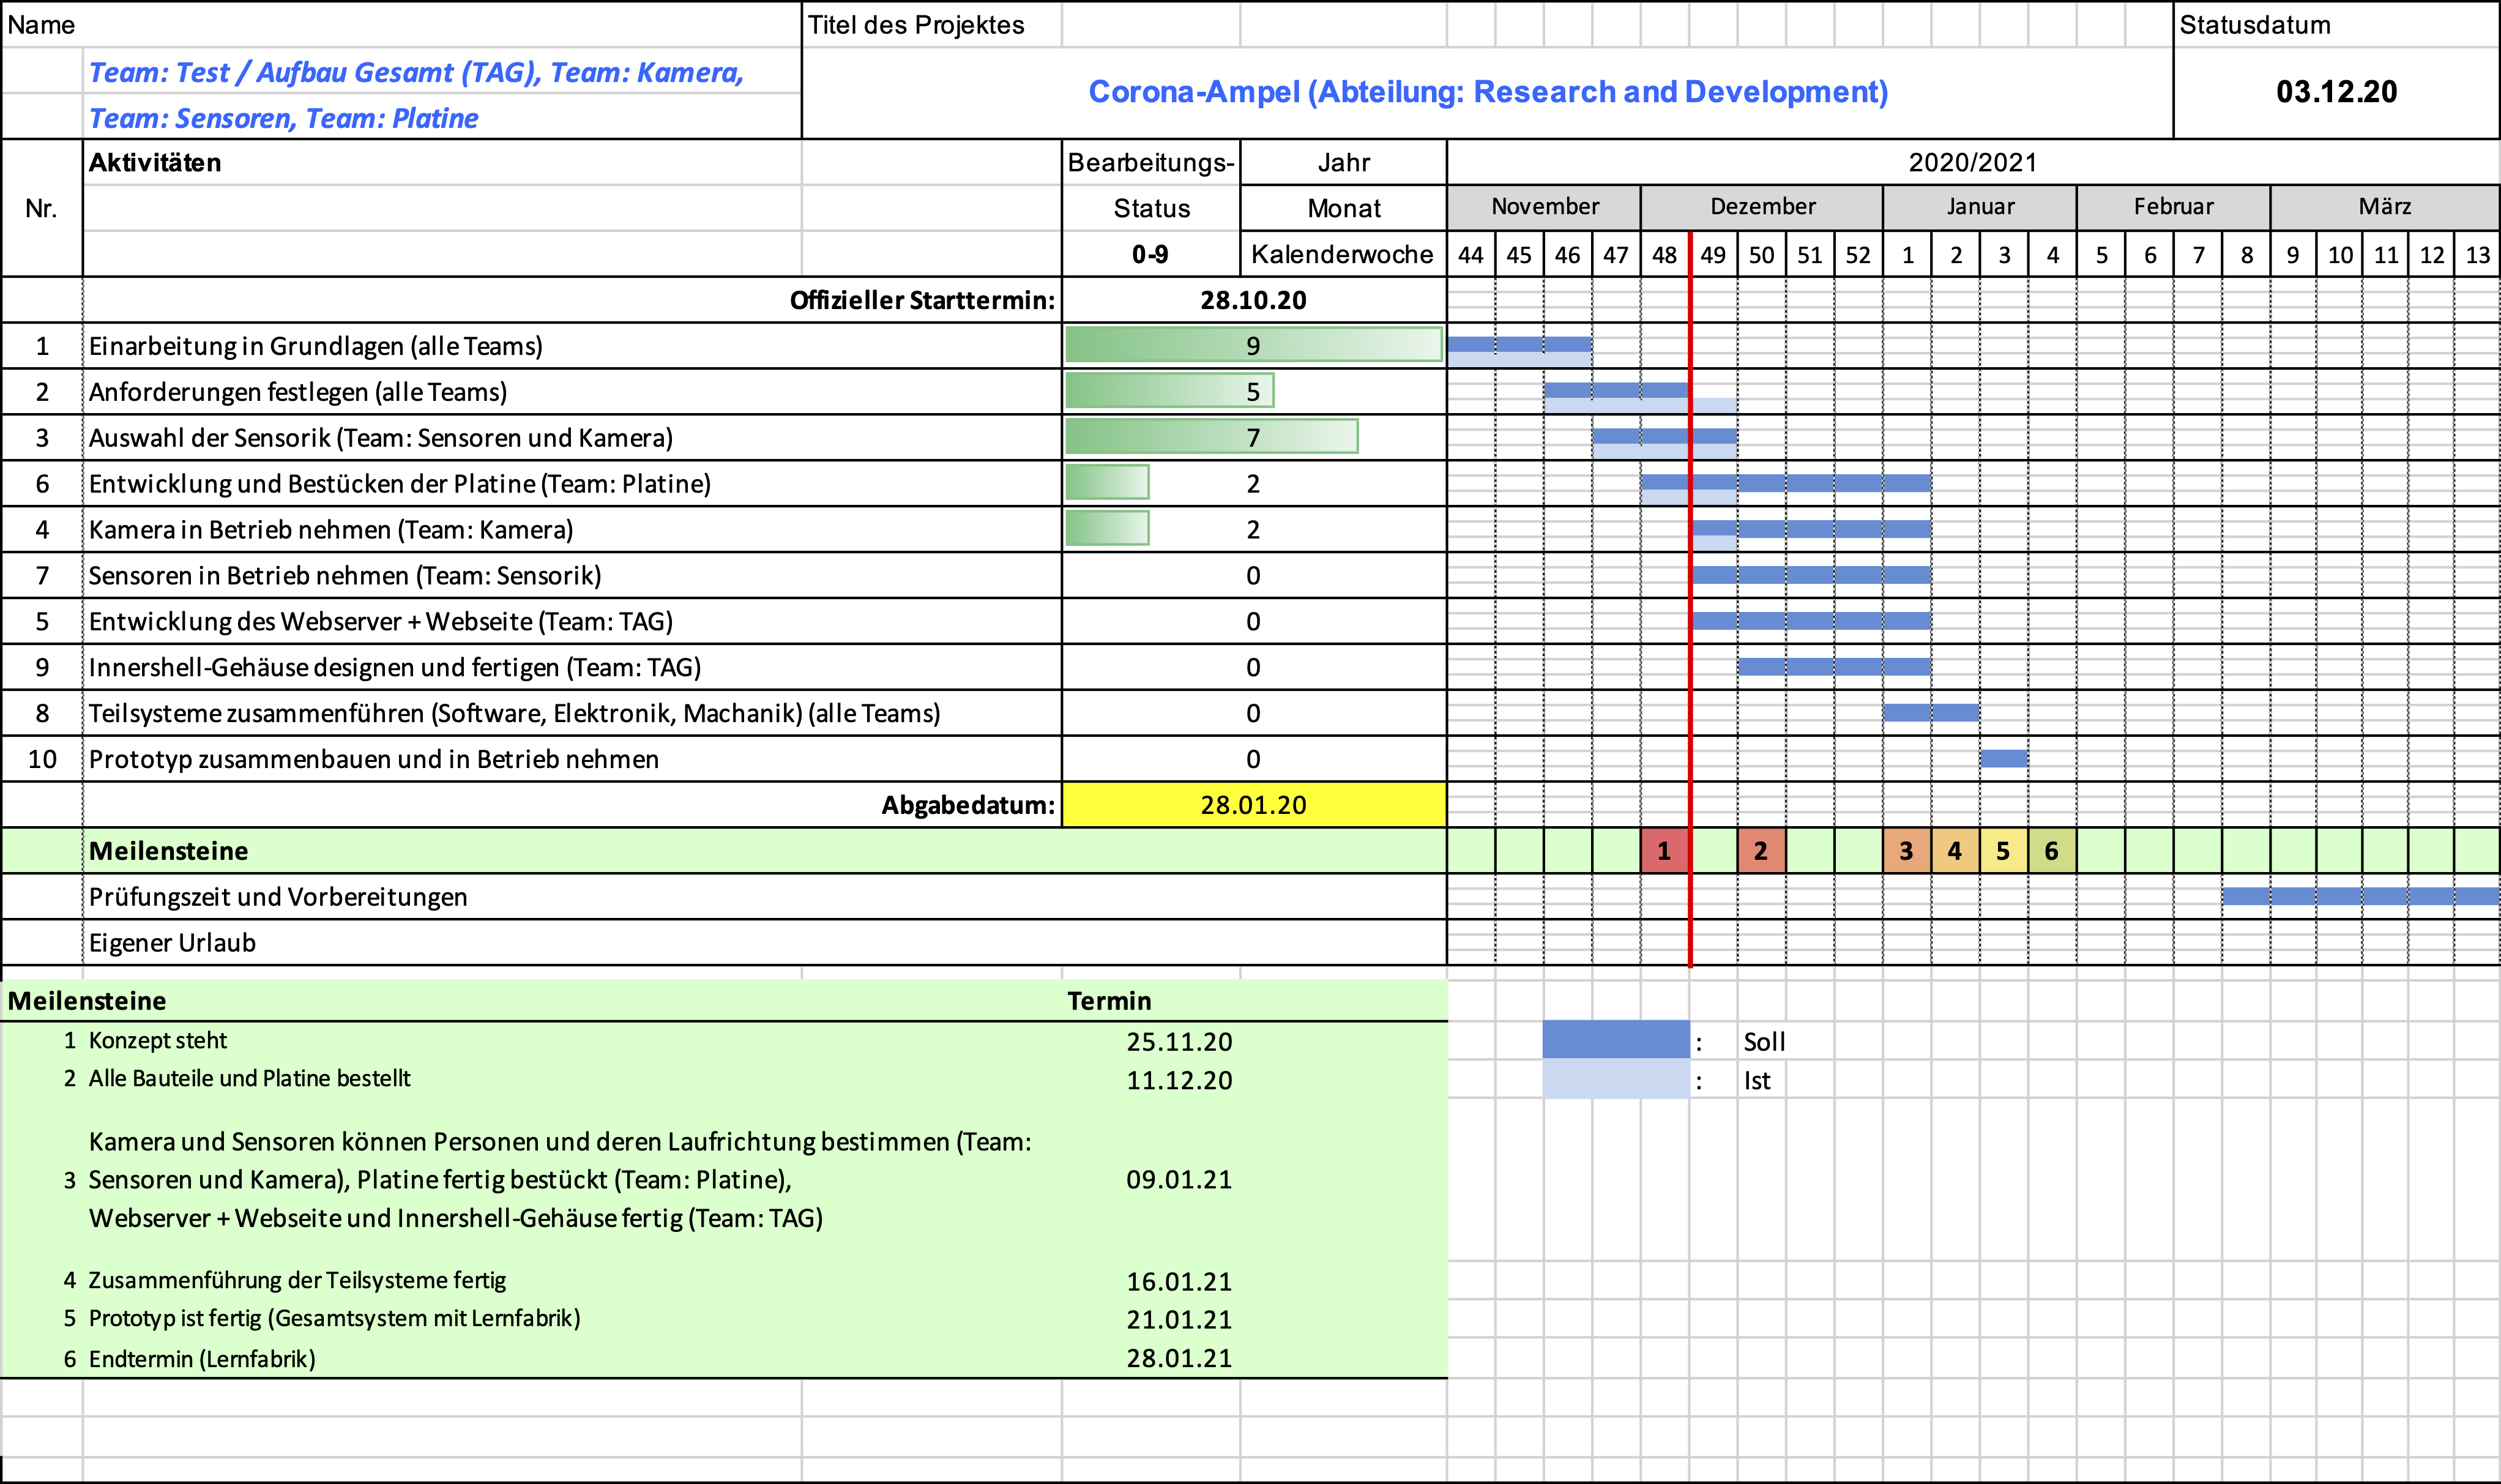Click the yellow Abgabedatum cell 28.01.20

(1253, 805)
